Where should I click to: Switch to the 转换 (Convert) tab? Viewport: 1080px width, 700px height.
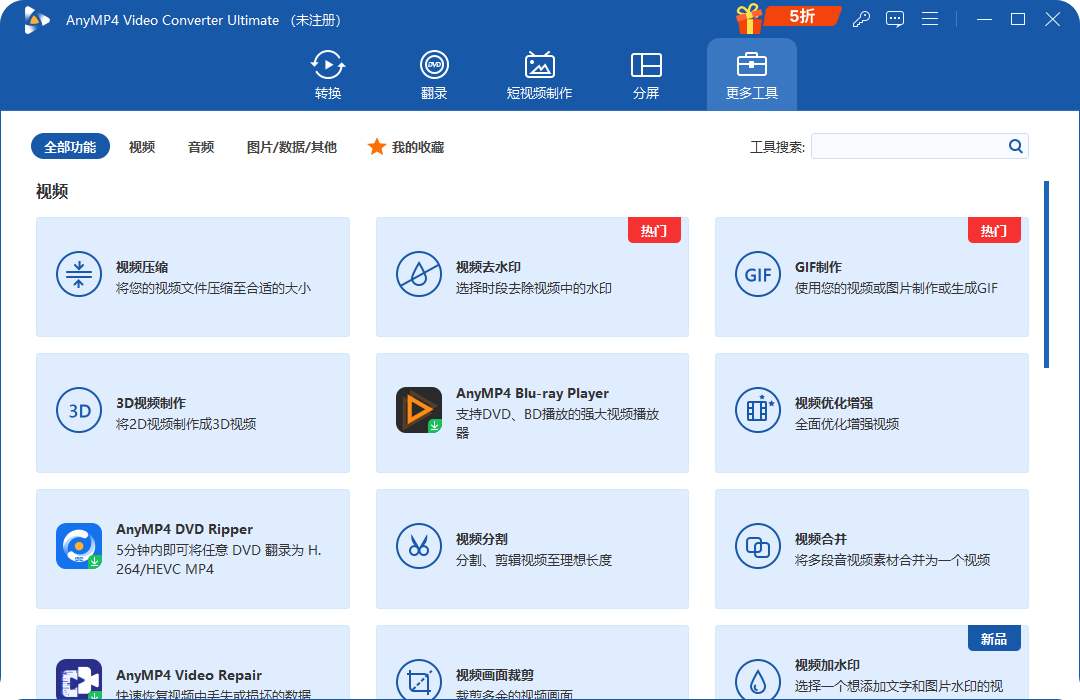(x=328, y=75)
